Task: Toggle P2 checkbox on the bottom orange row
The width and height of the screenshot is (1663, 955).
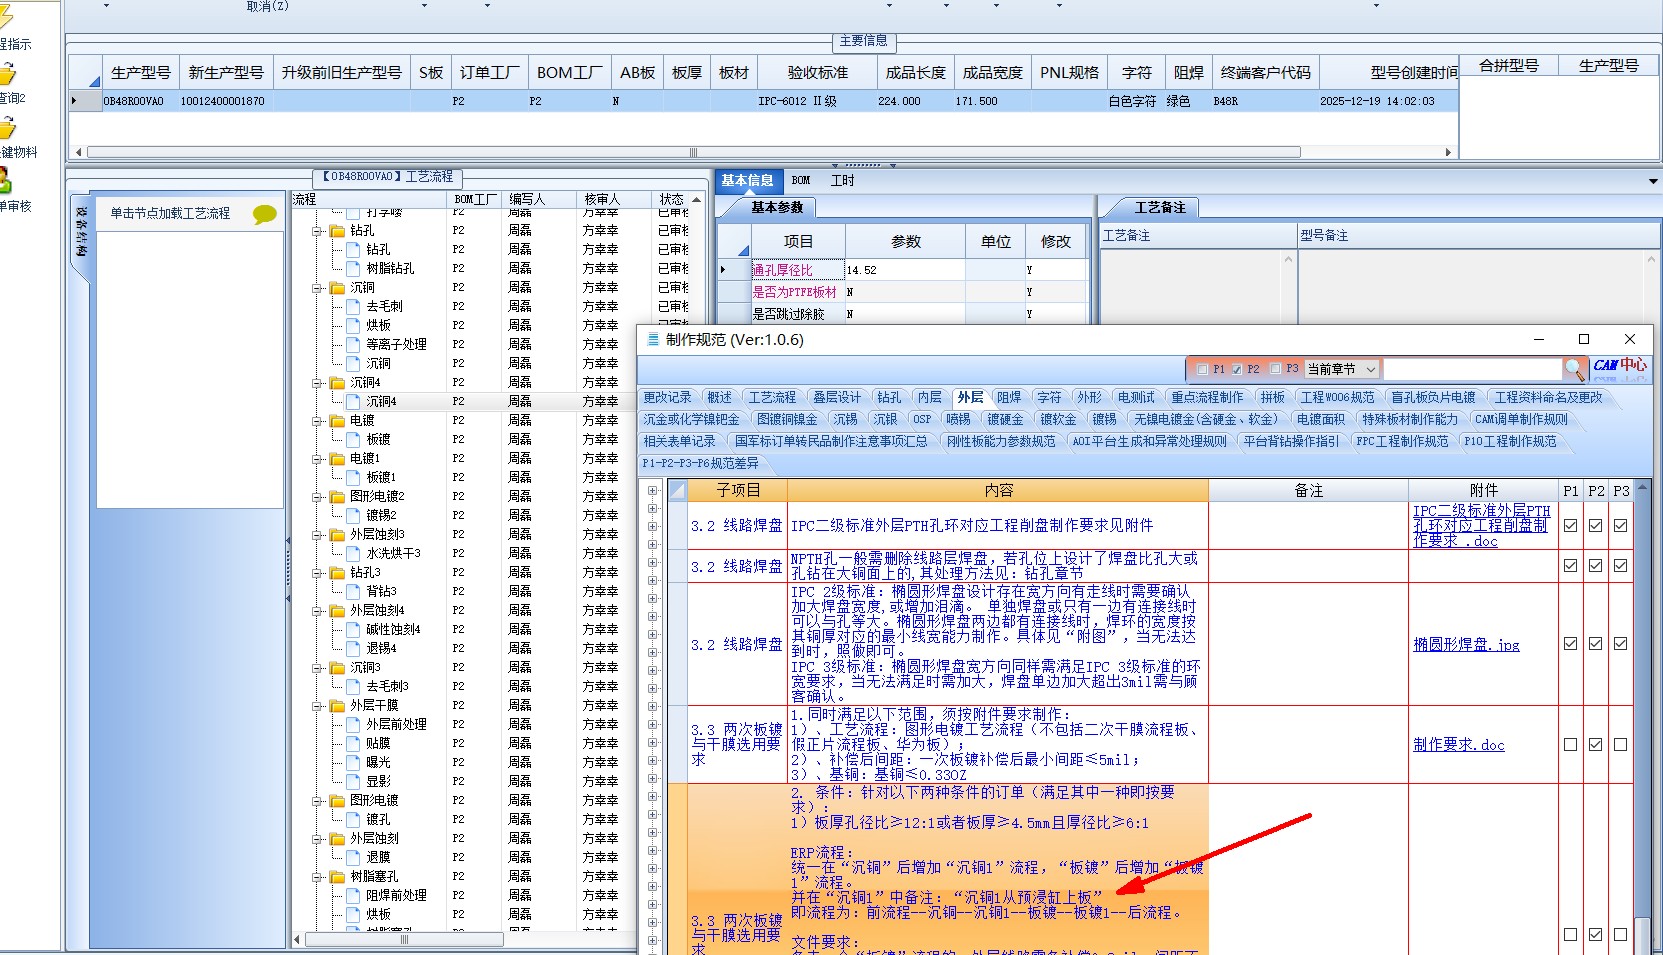Action: point(1595,934)
